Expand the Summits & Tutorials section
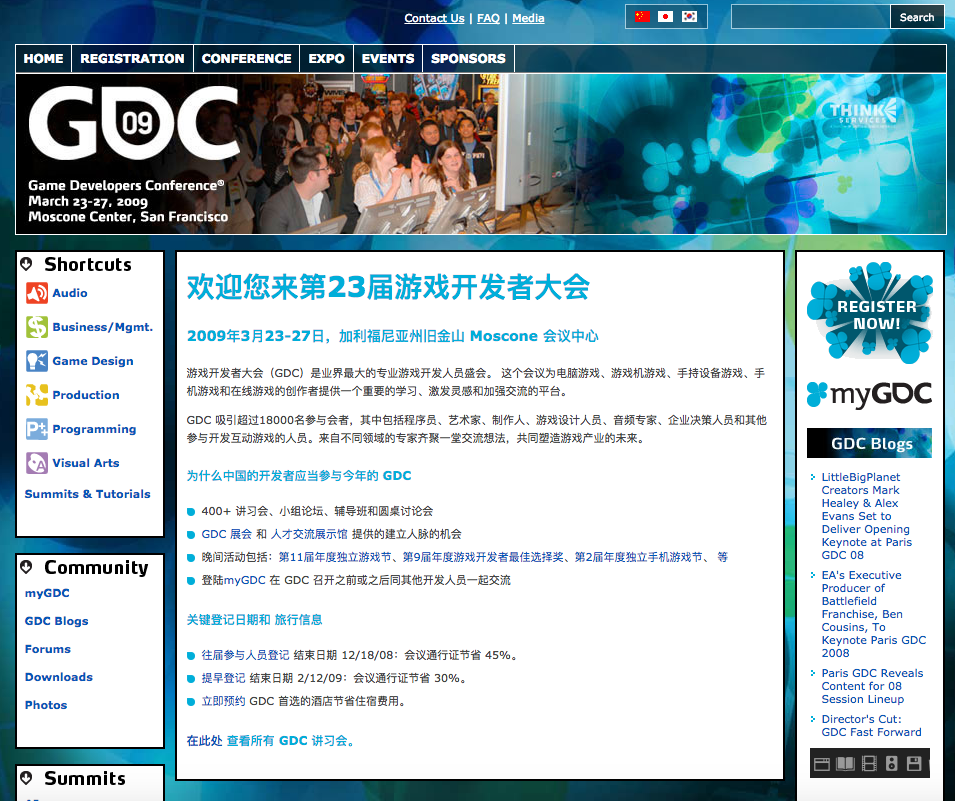The width and height of the screenshot is (955, 801). [x=87, y=494]
